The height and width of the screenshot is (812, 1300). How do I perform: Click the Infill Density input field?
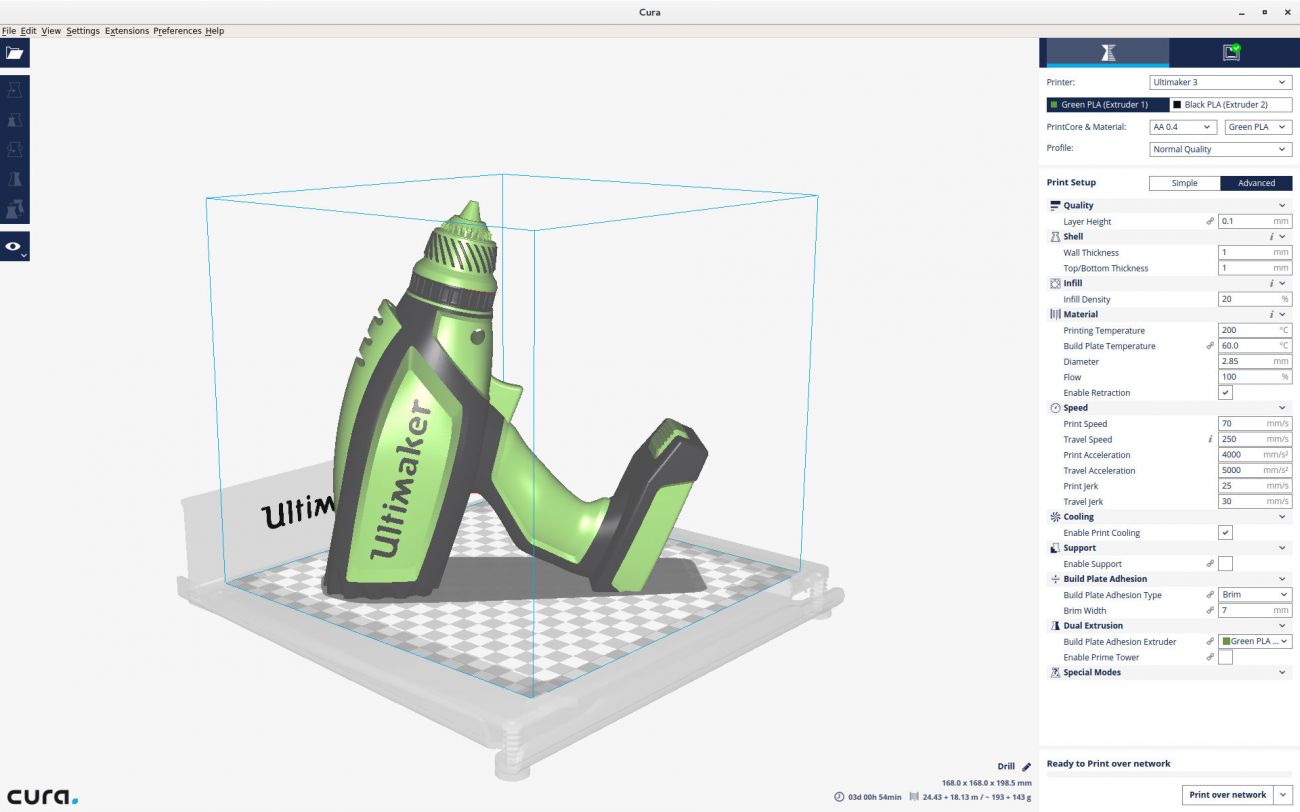pyautogui.click(x=1255, y=299)
